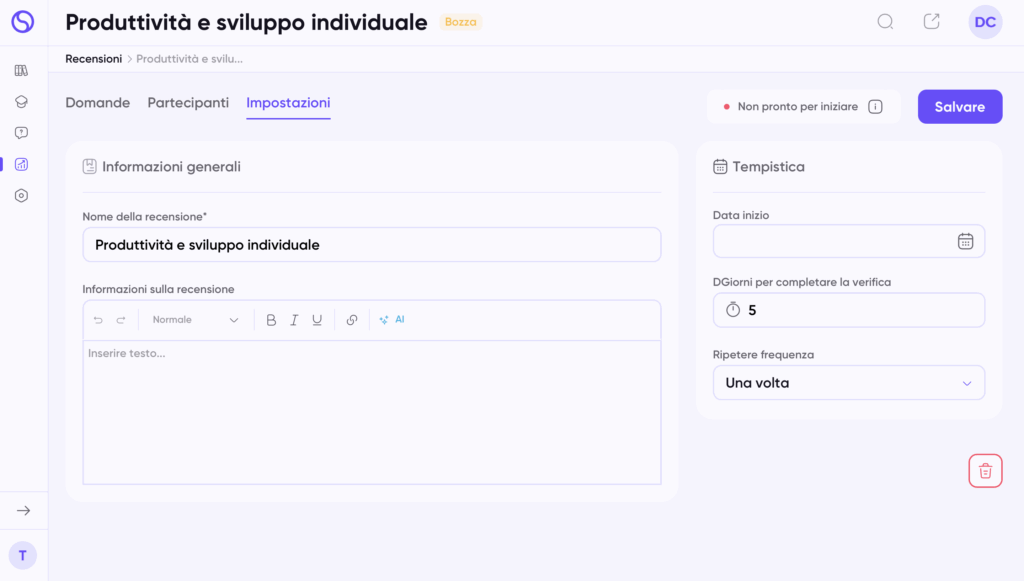Click the Salvare button
The image size is (1024, 581).
point(959,107)
